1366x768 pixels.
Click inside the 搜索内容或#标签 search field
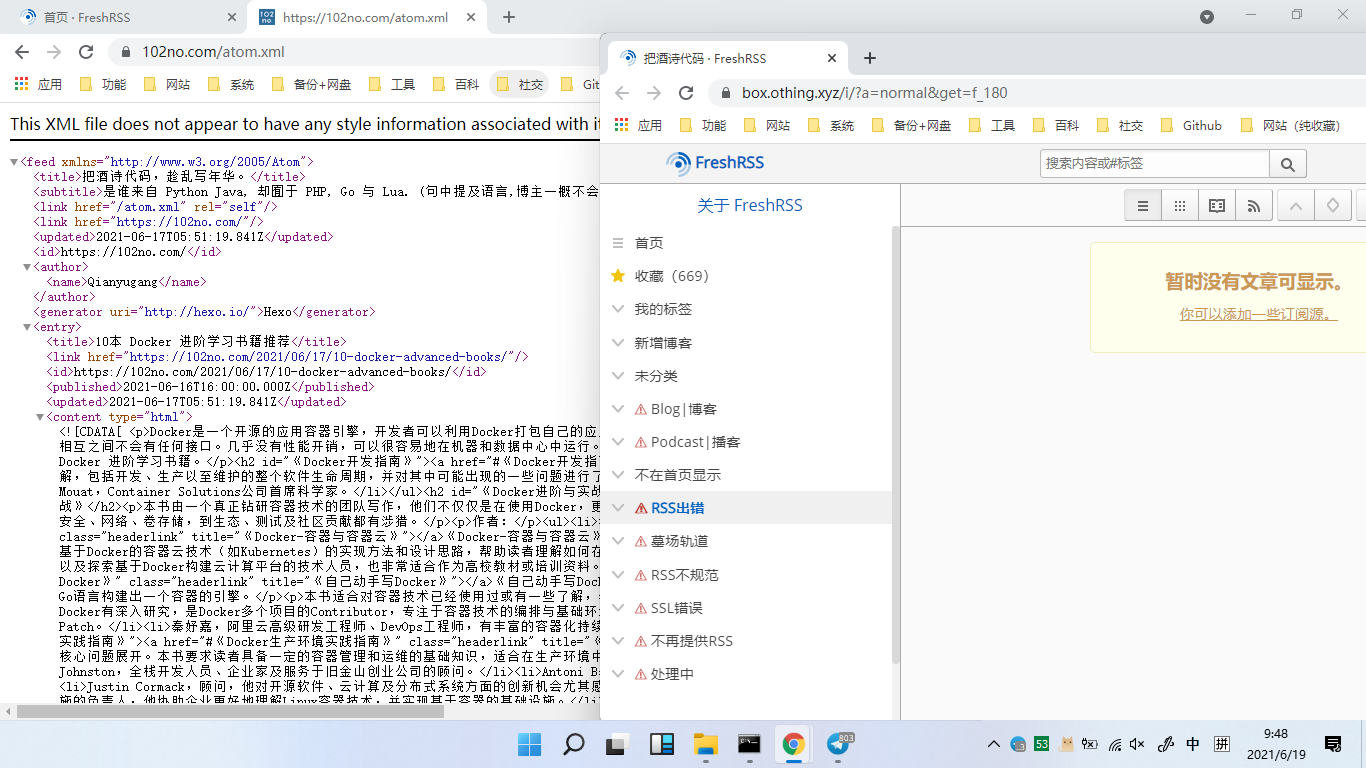[1150, 163]
